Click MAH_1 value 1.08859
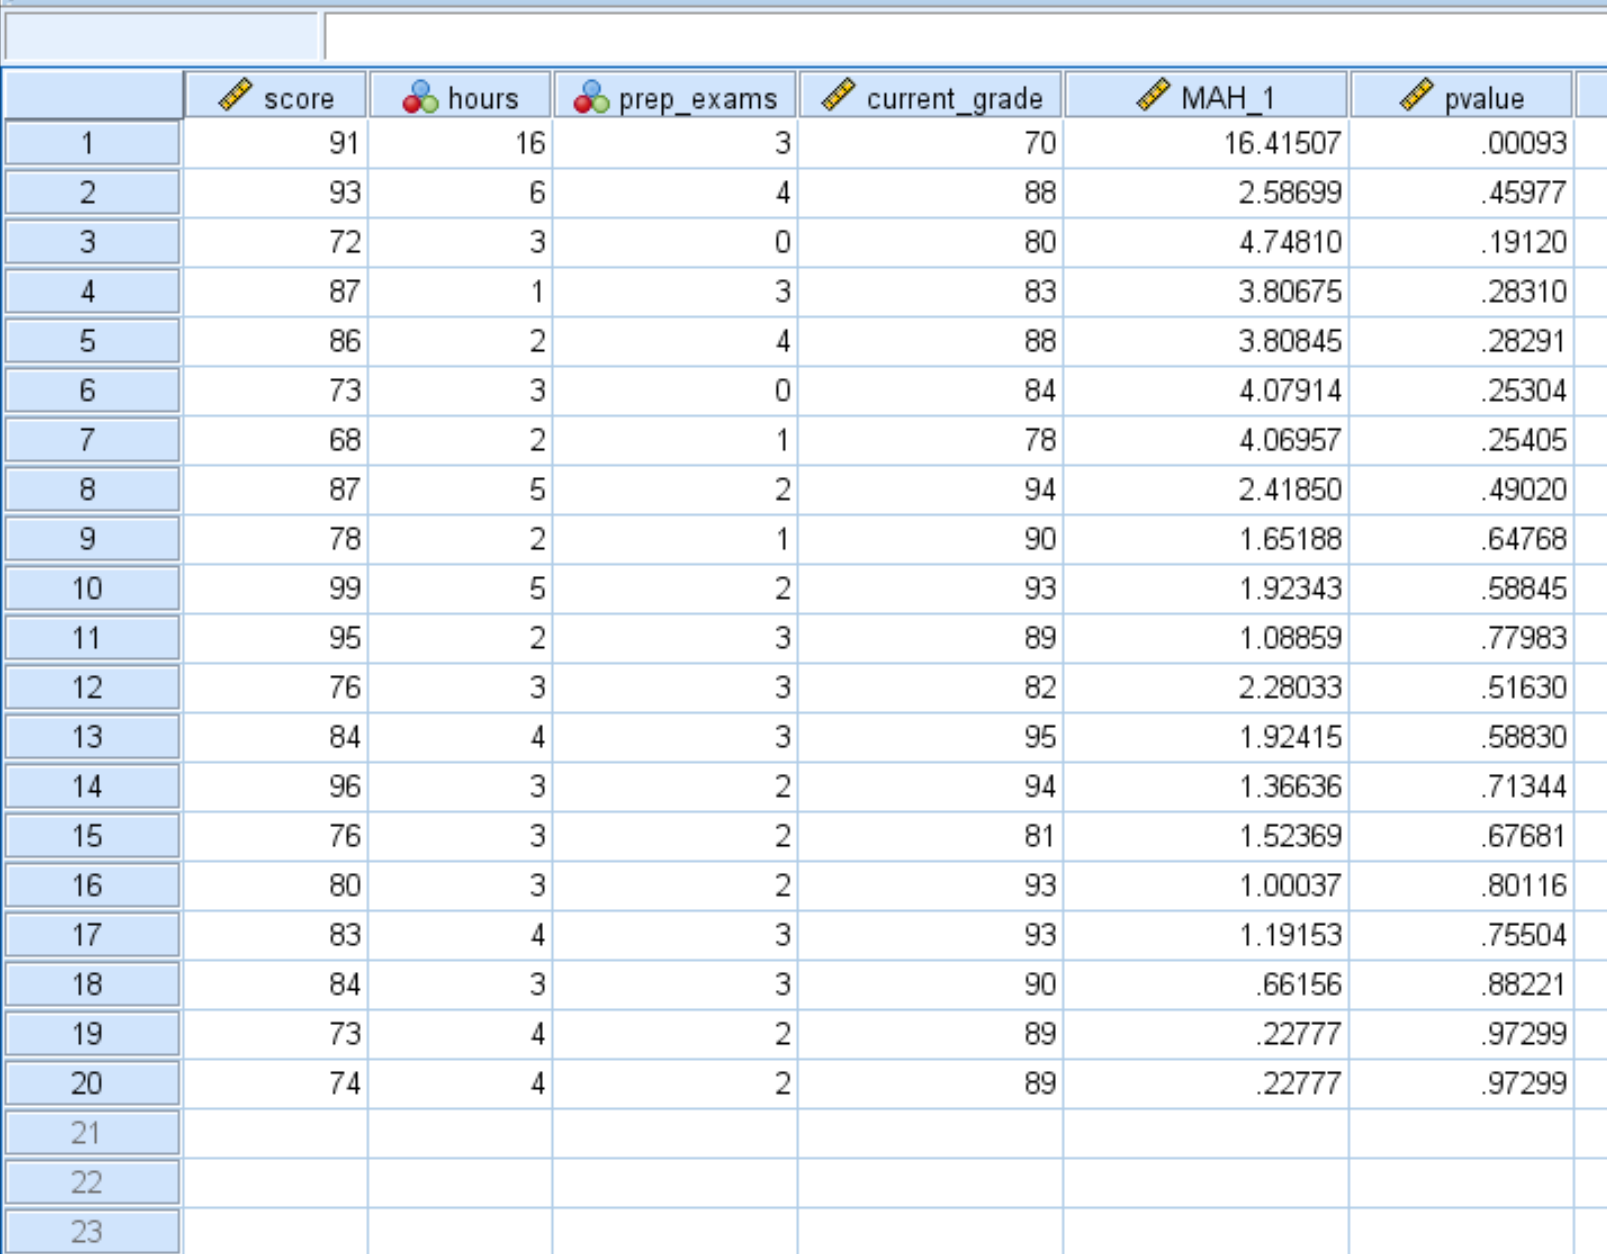This screenshot has width=1607, height=1254. click(x=1206, y=638)
